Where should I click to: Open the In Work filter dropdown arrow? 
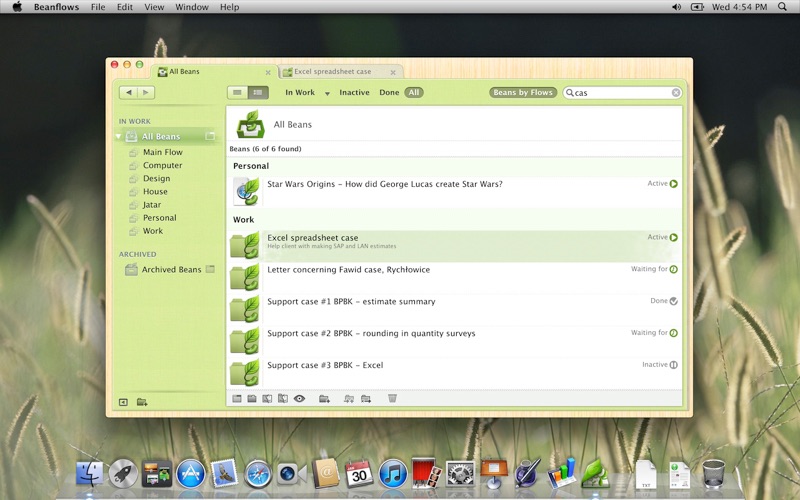tap(327, 93)
